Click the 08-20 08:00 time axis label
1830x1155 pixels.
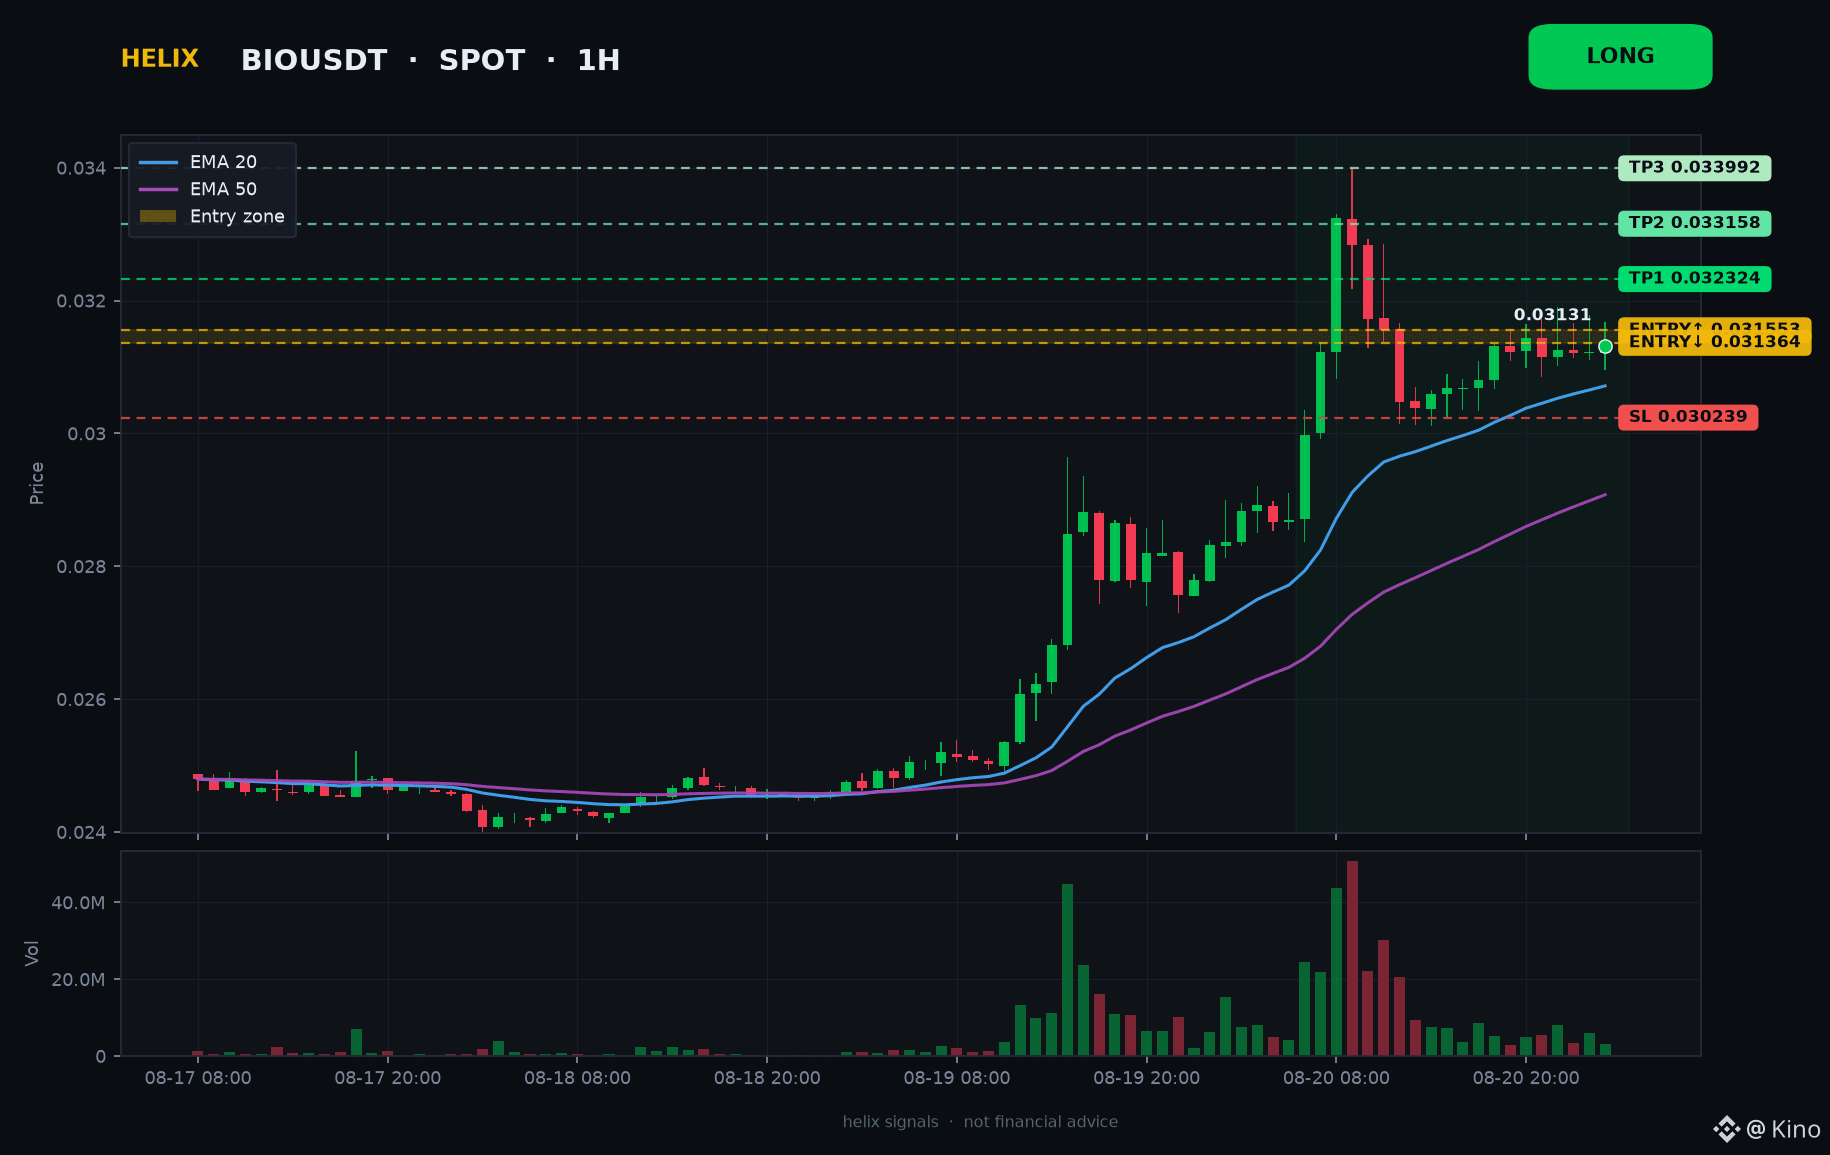[x=1336, y=1078]
